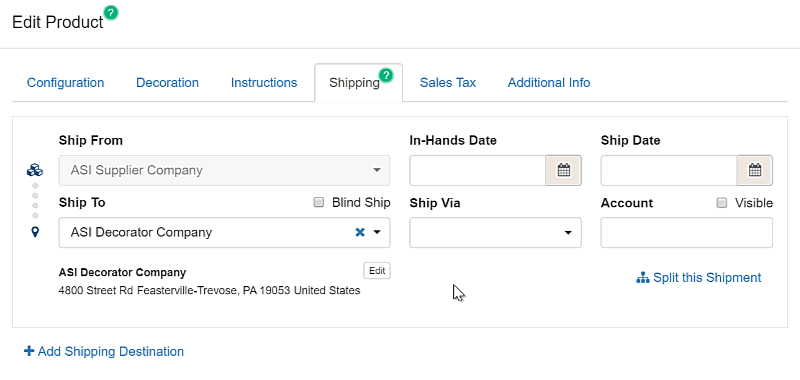Open the In-Hands Date calendar picker

(563, 170)
